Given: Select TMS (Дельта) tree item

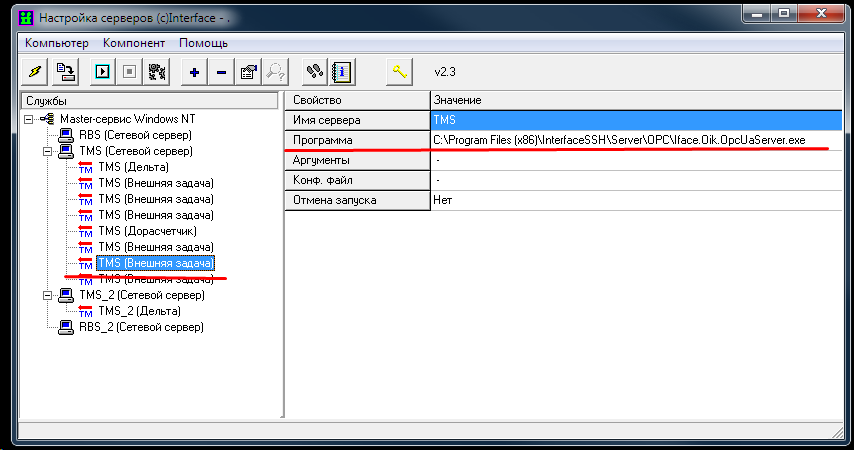Looking at the screenshot, I should (133, 167).
